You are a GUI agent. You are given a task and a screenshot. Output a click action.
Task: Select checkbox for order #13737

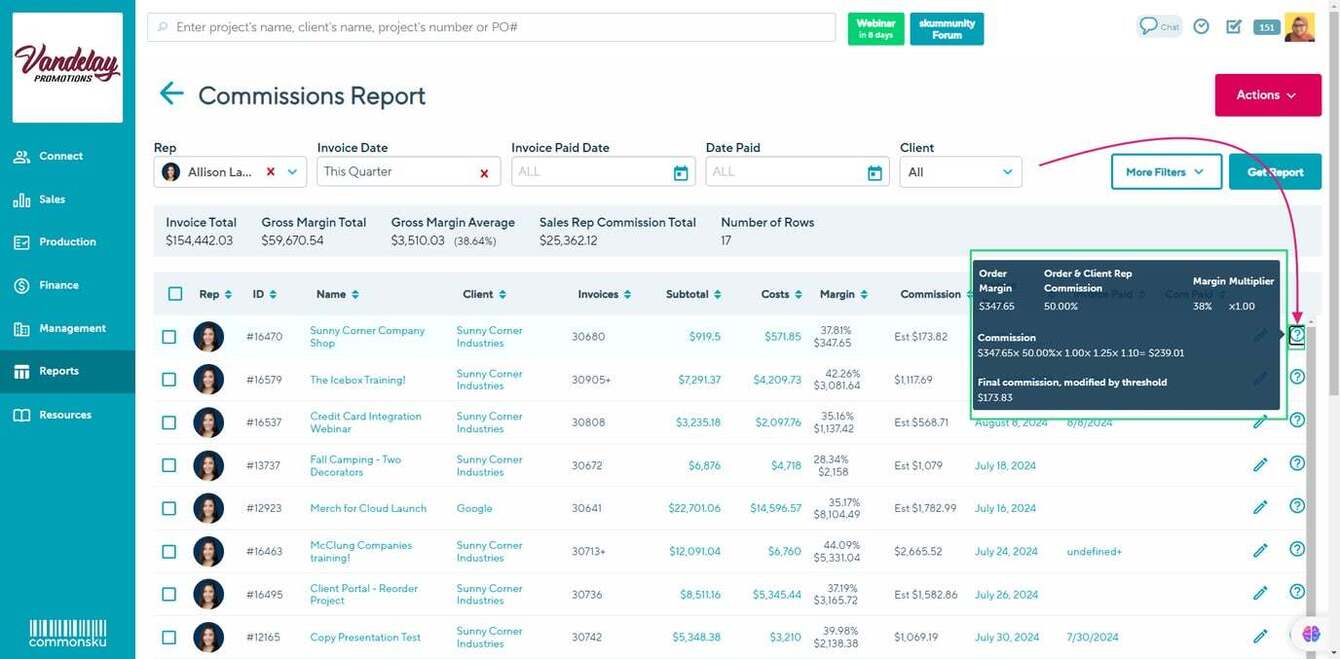click(169, 466)
